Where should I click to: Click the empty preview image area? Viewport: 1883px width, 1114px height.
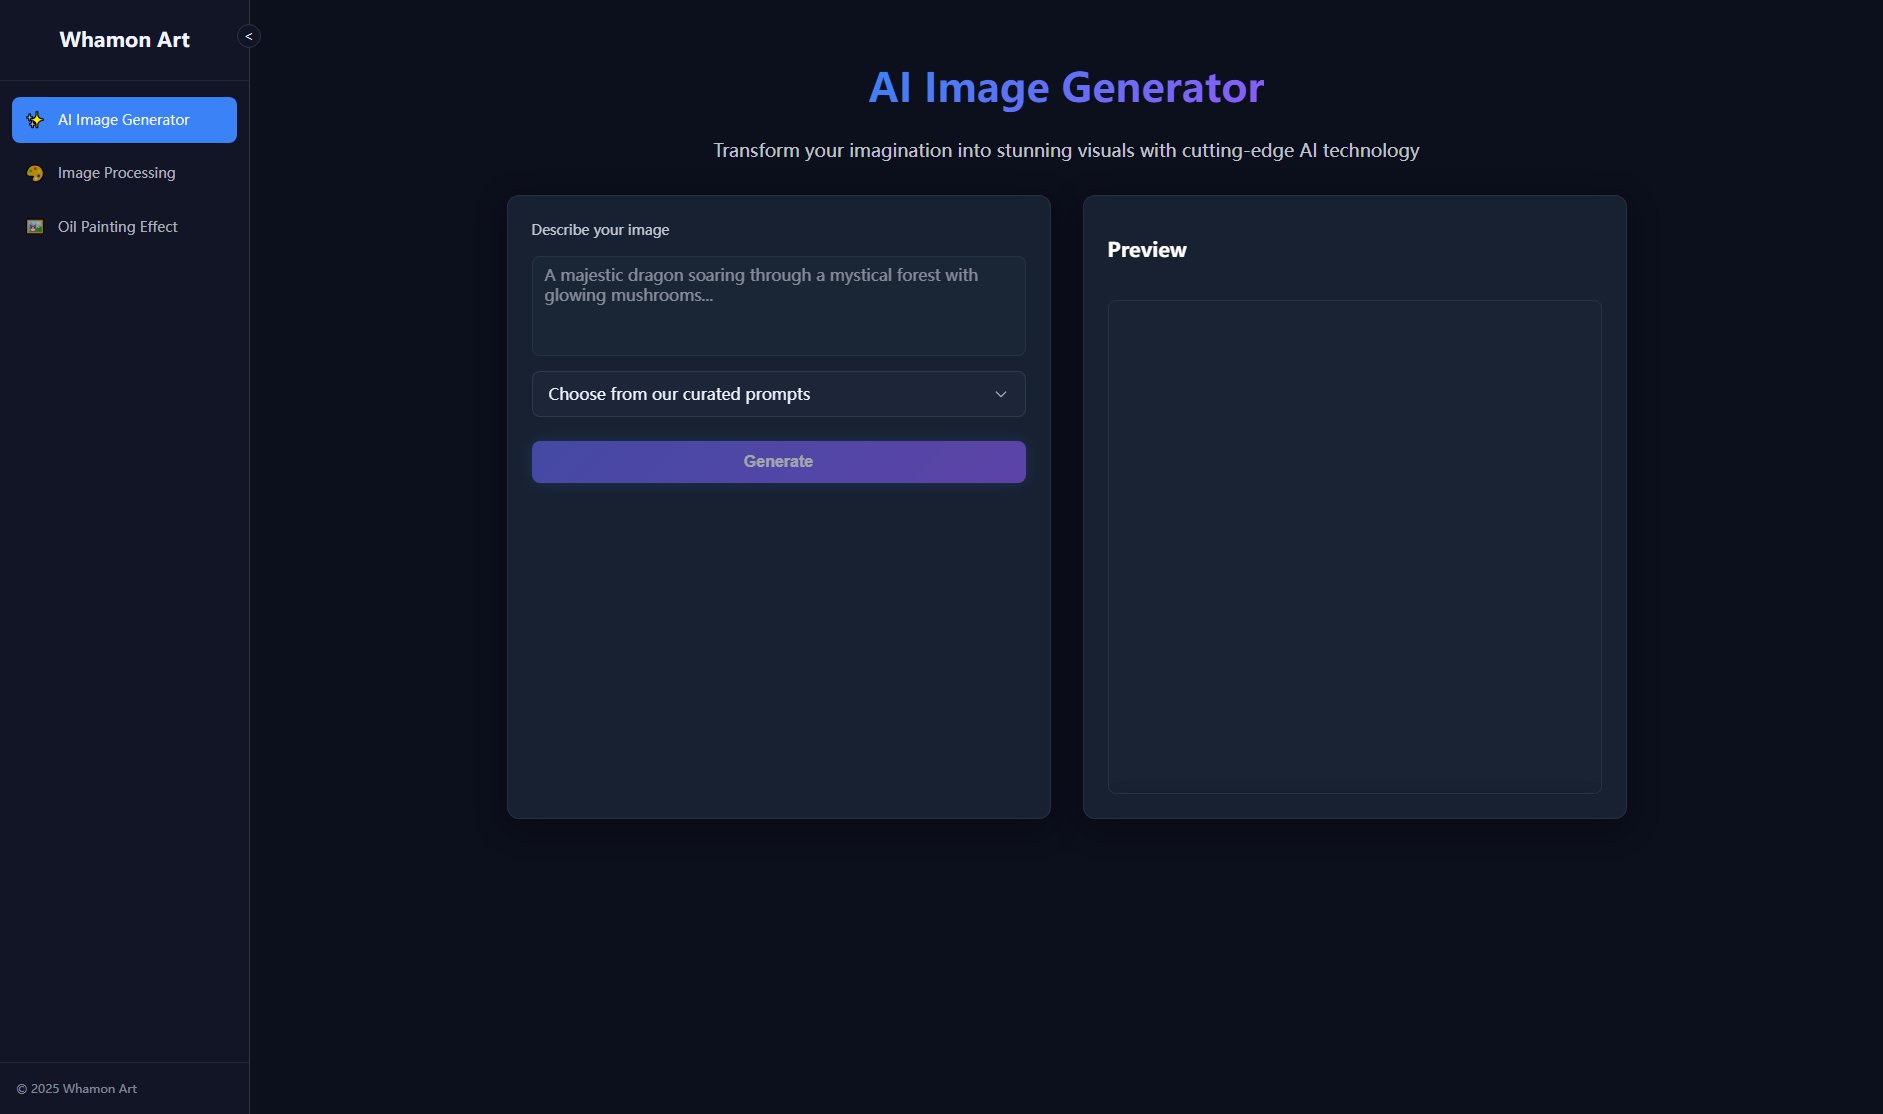(1354, 546)
